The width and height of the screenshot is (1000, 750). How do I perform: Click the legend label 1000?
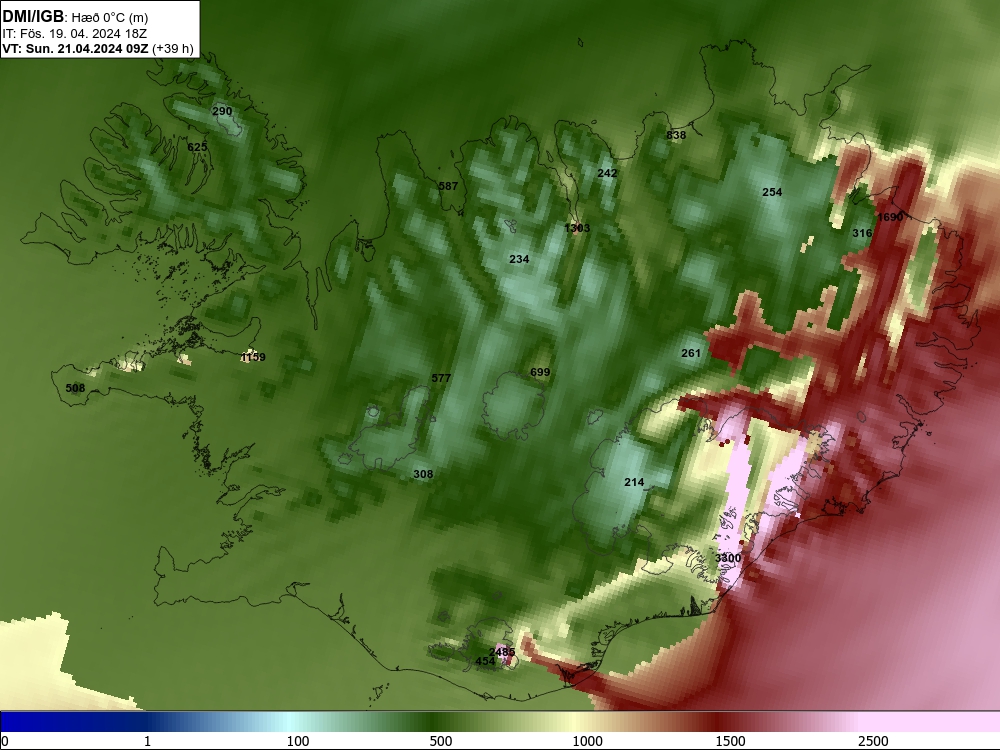coord(587,741)
